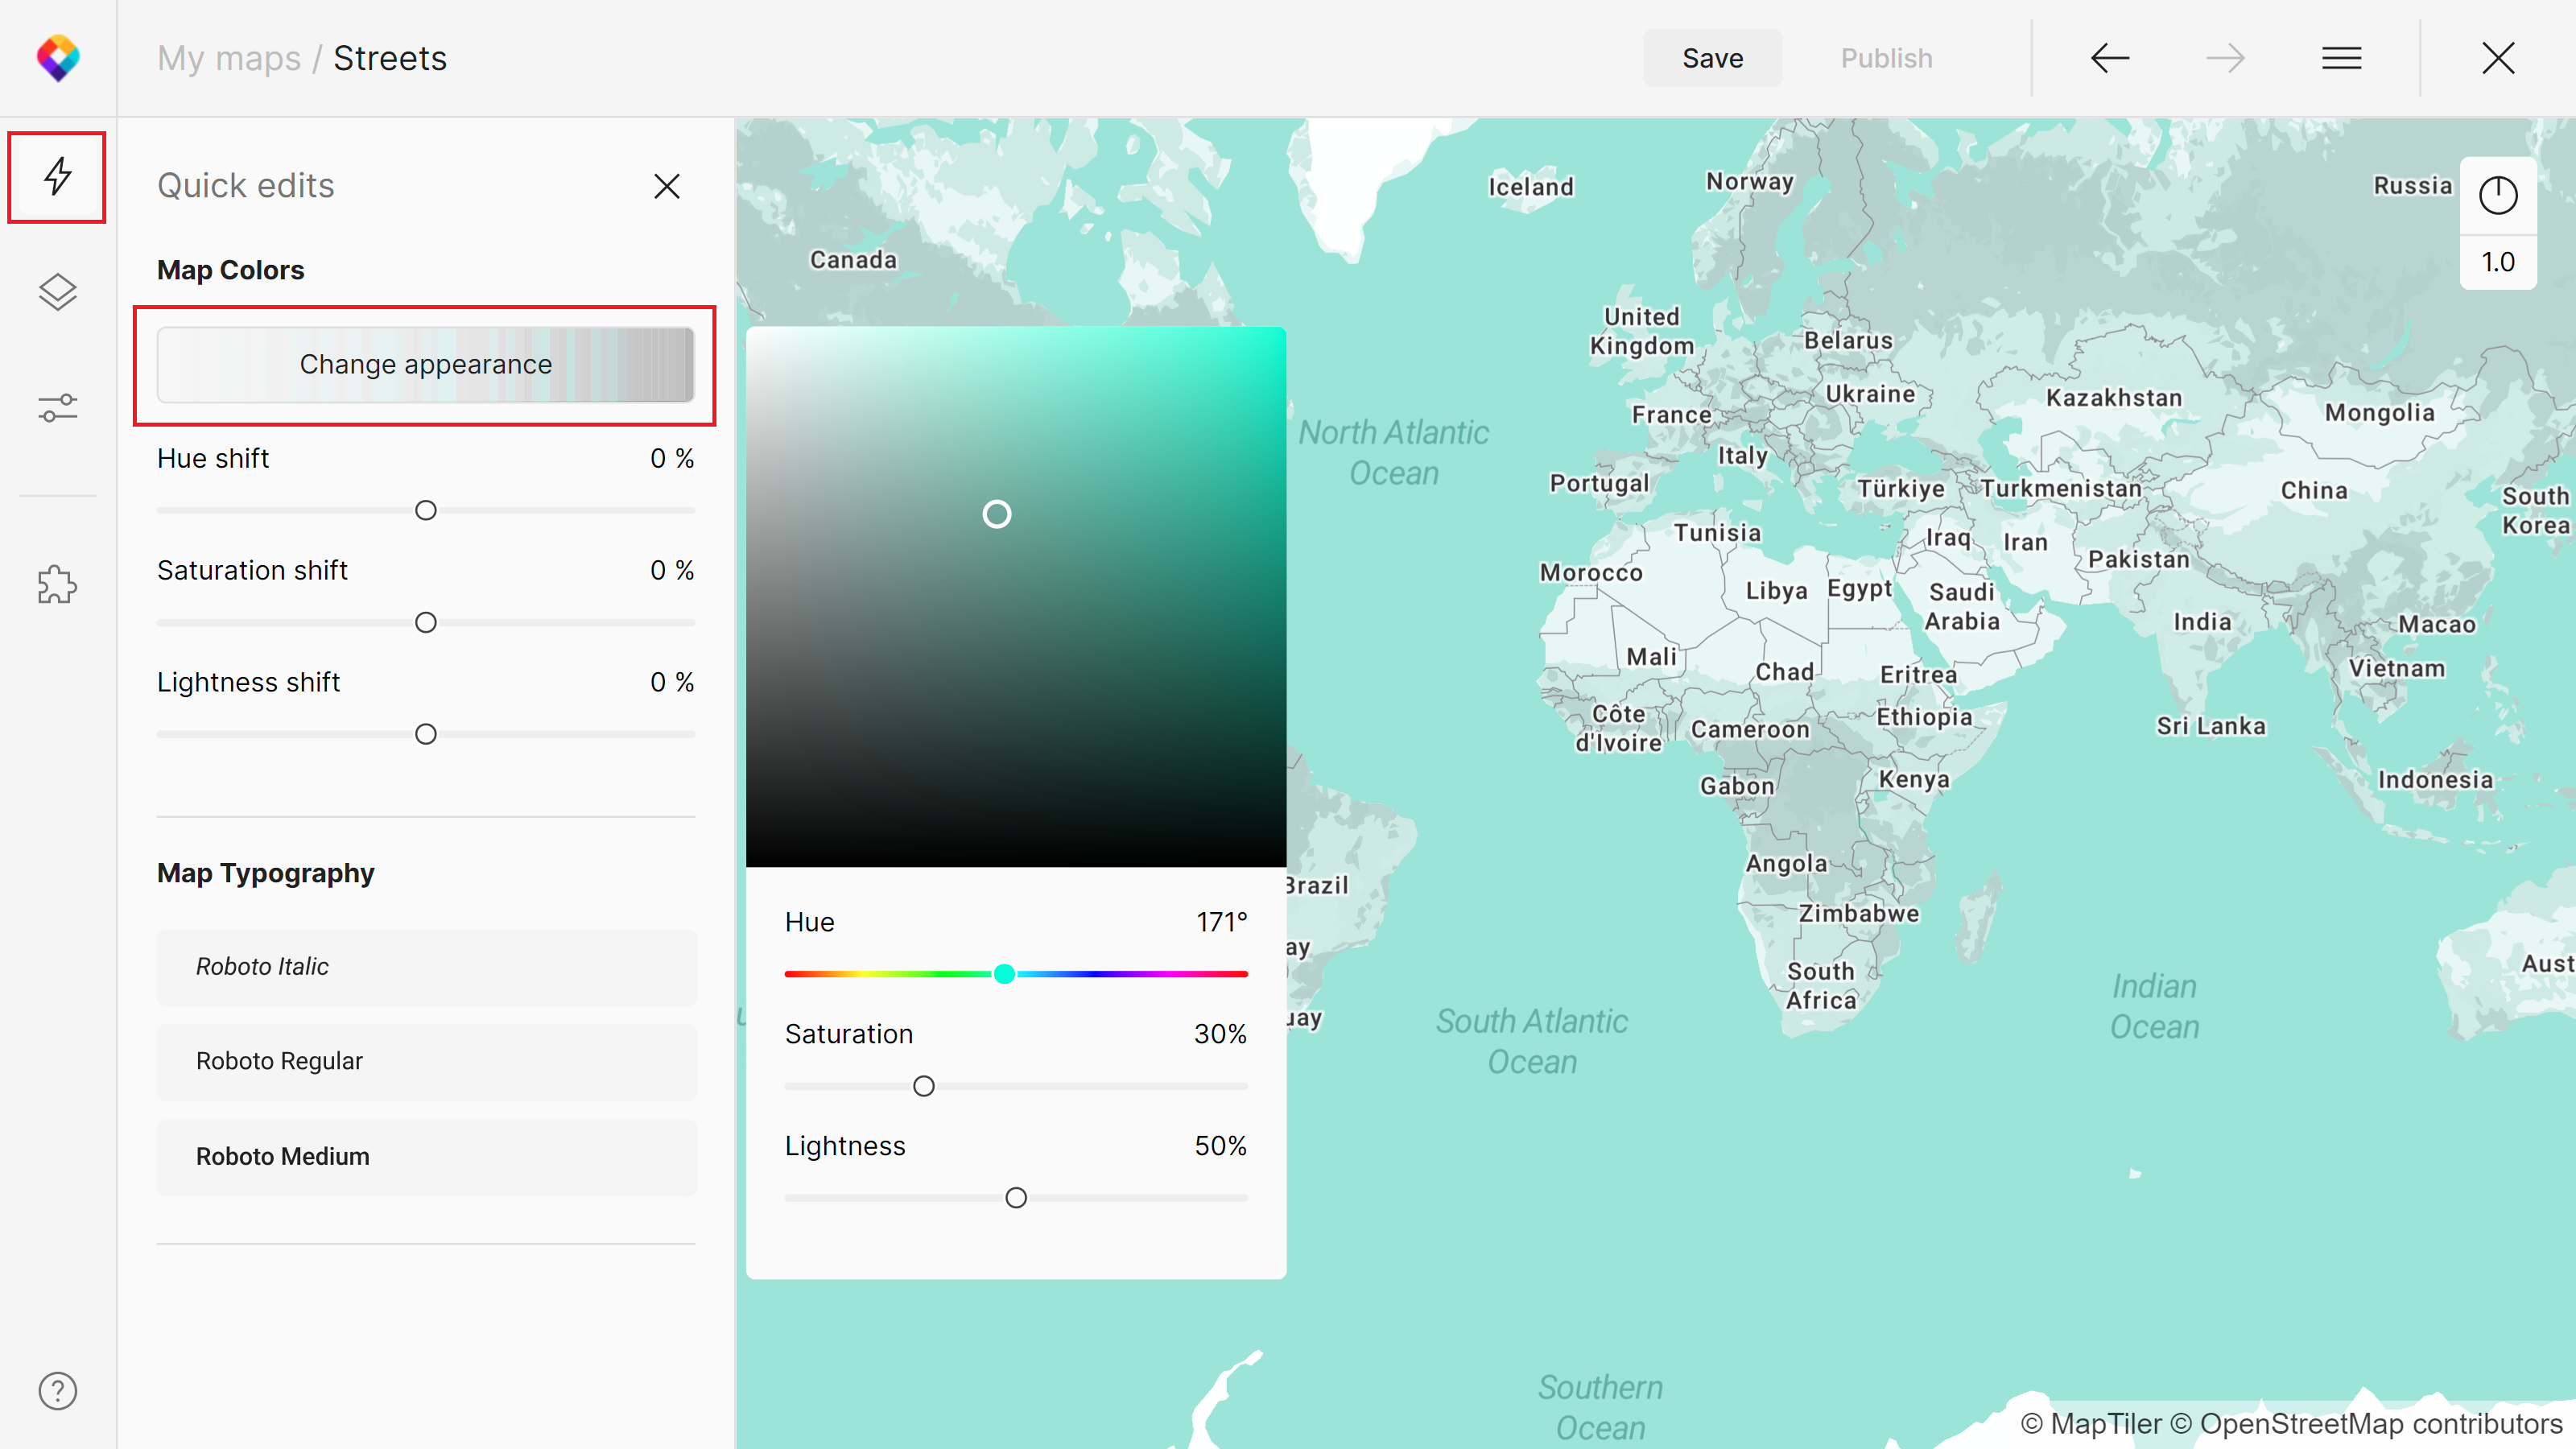Viewport: 2576px width, 1449px height.
Task: Click the Map Typography heading
Action: 265,873
